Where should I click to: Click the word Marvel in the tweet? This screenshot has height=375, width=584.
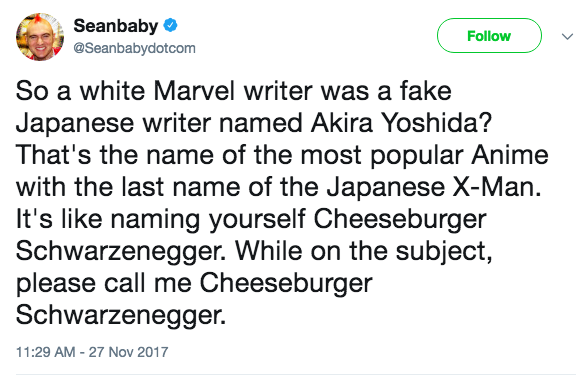pyautogui.click(x=194, y=91)
